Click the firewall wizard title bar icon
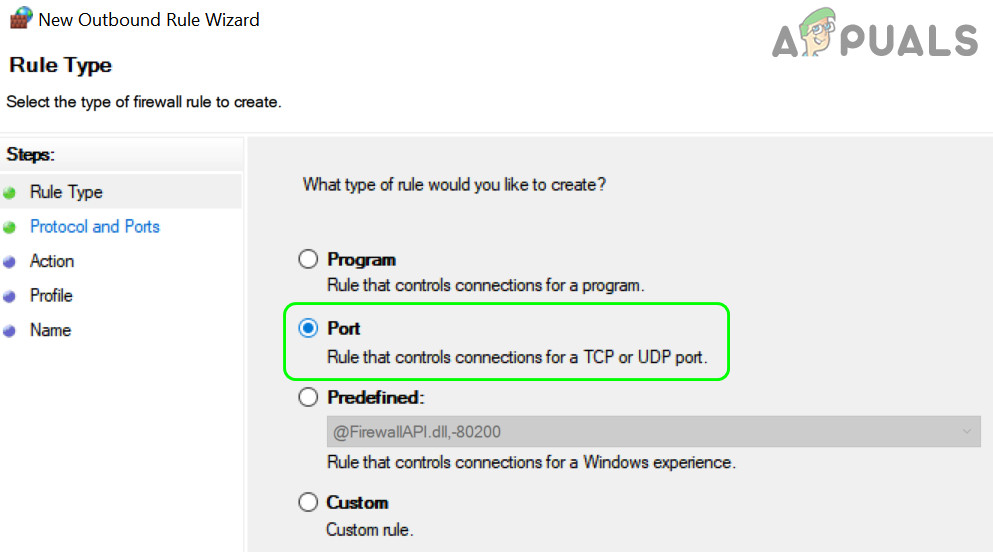Viewport: 993px width, 552px height. pyautogui.click(x=19, y=18)
